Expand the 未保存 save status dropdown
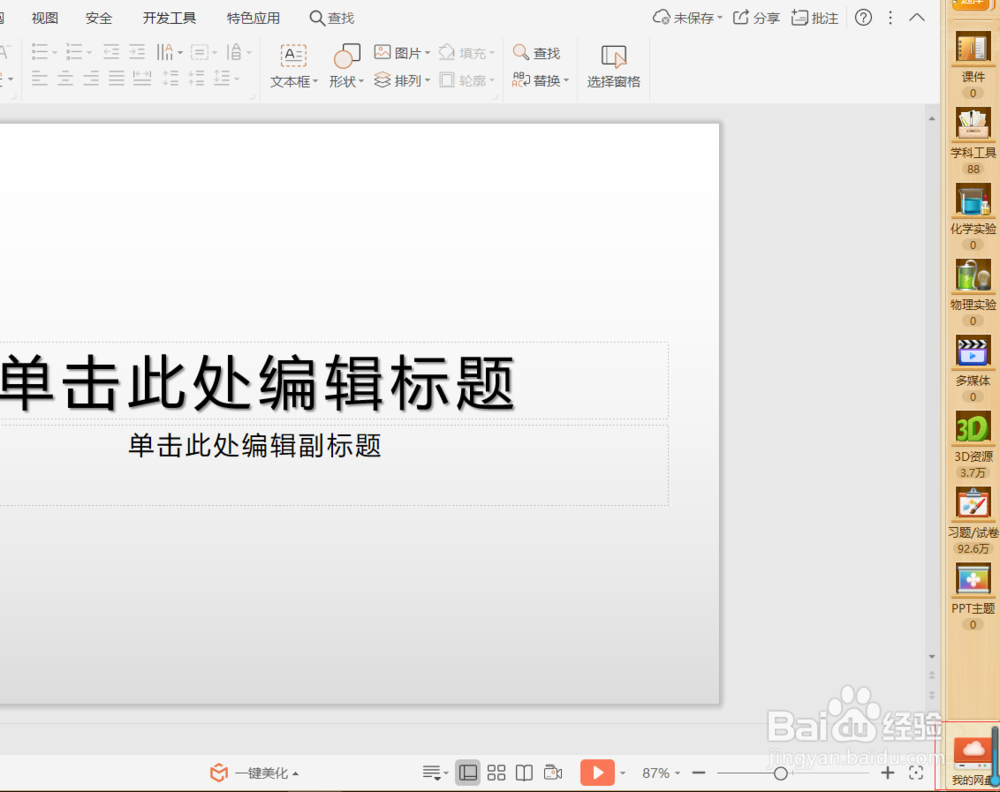Screen dimensions: 1000x792 pyautogui.click(x=688, y=17)
